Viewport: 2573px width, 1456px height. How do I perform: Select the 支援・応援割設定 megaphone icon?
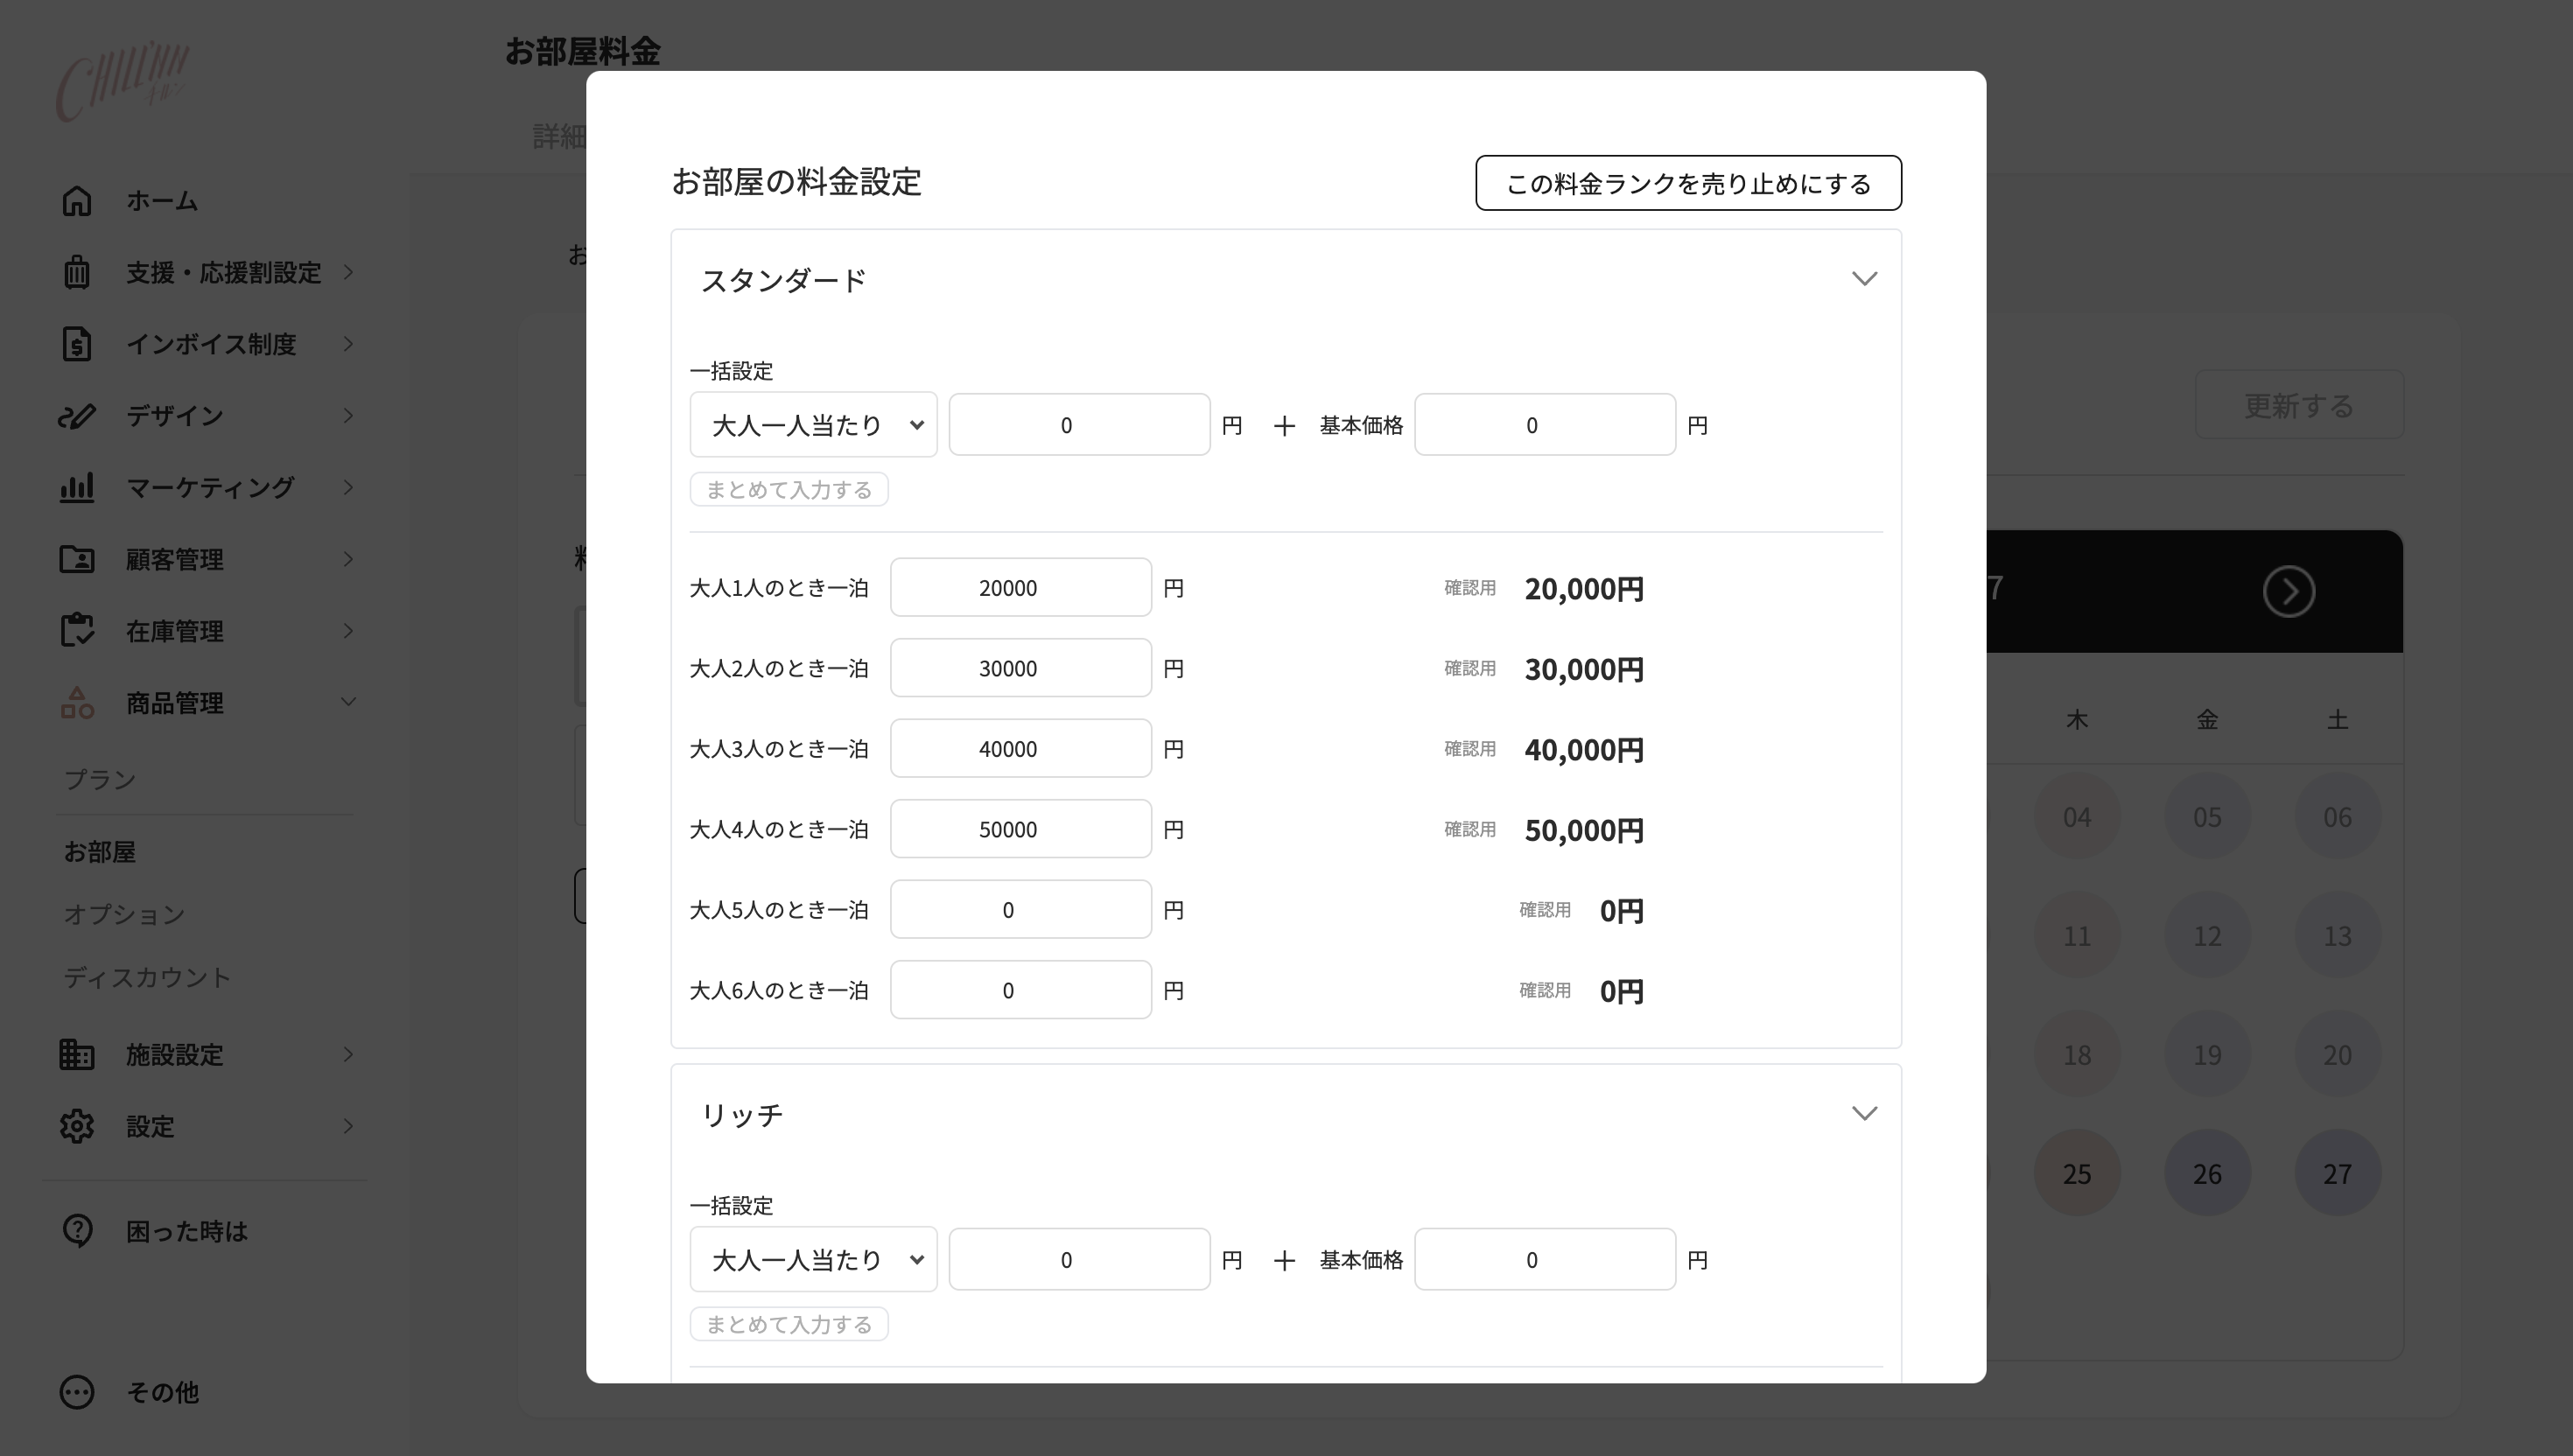coord(78,272)
